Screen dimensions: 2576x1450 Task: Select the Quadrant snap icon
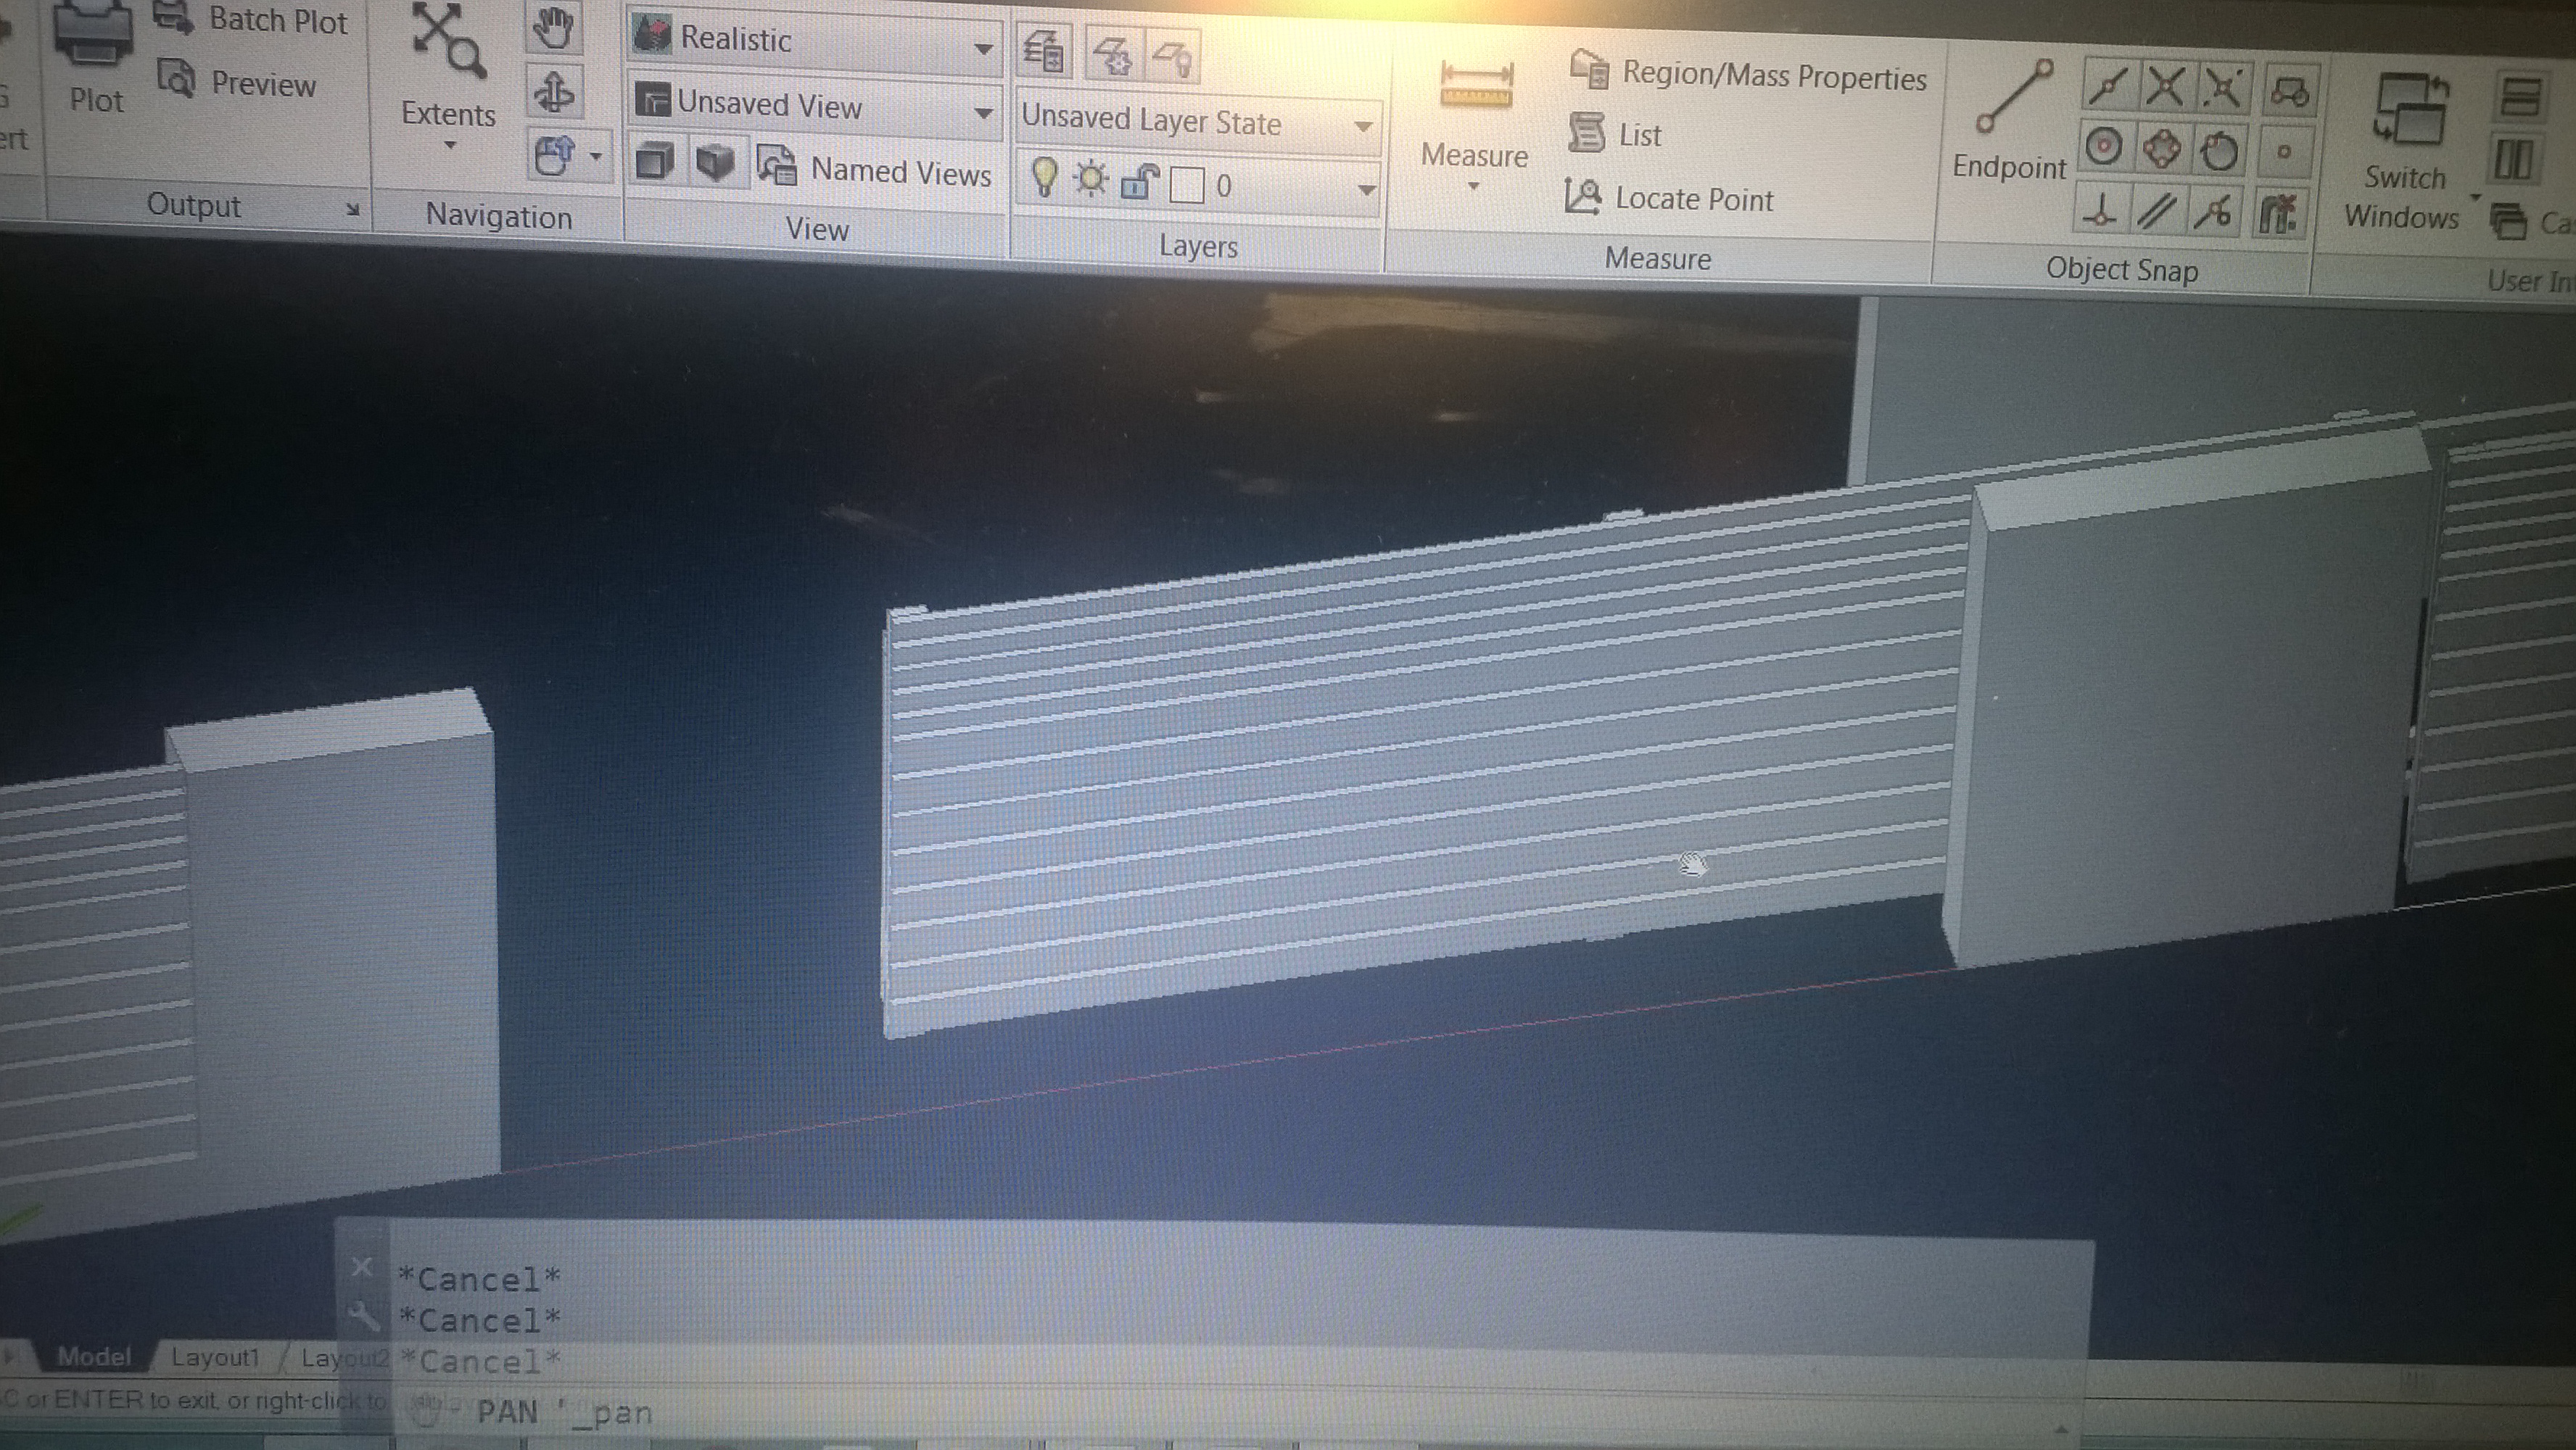tap(2161, 150)
